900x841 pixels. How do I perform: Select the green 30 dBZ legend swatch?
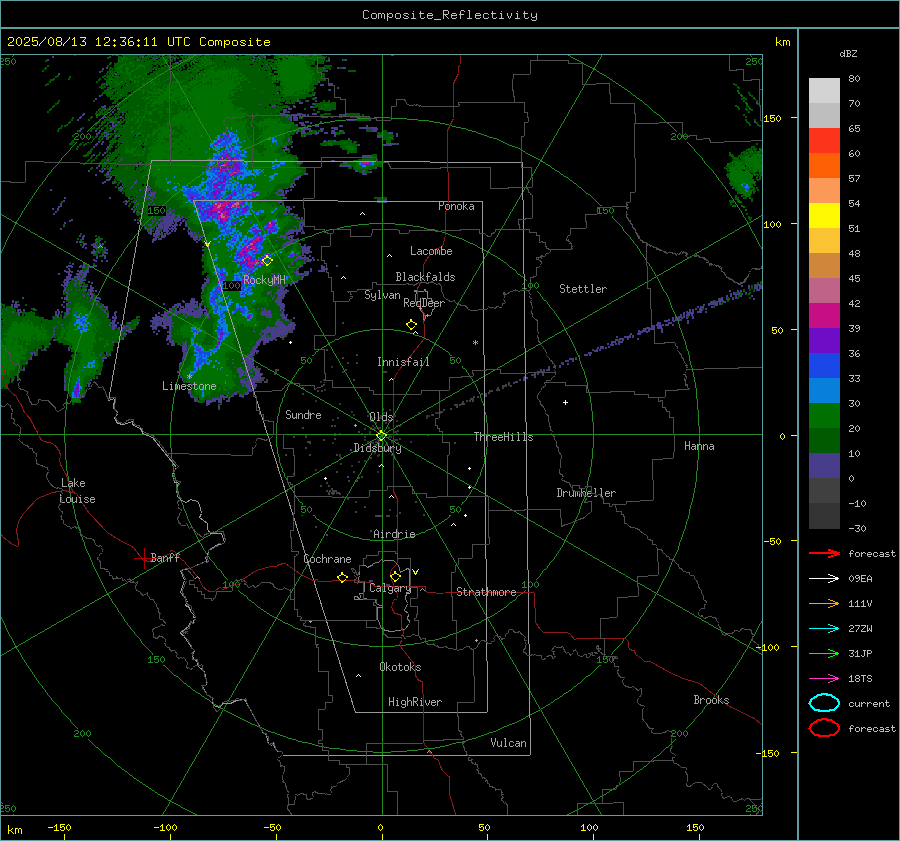[824, 415]
